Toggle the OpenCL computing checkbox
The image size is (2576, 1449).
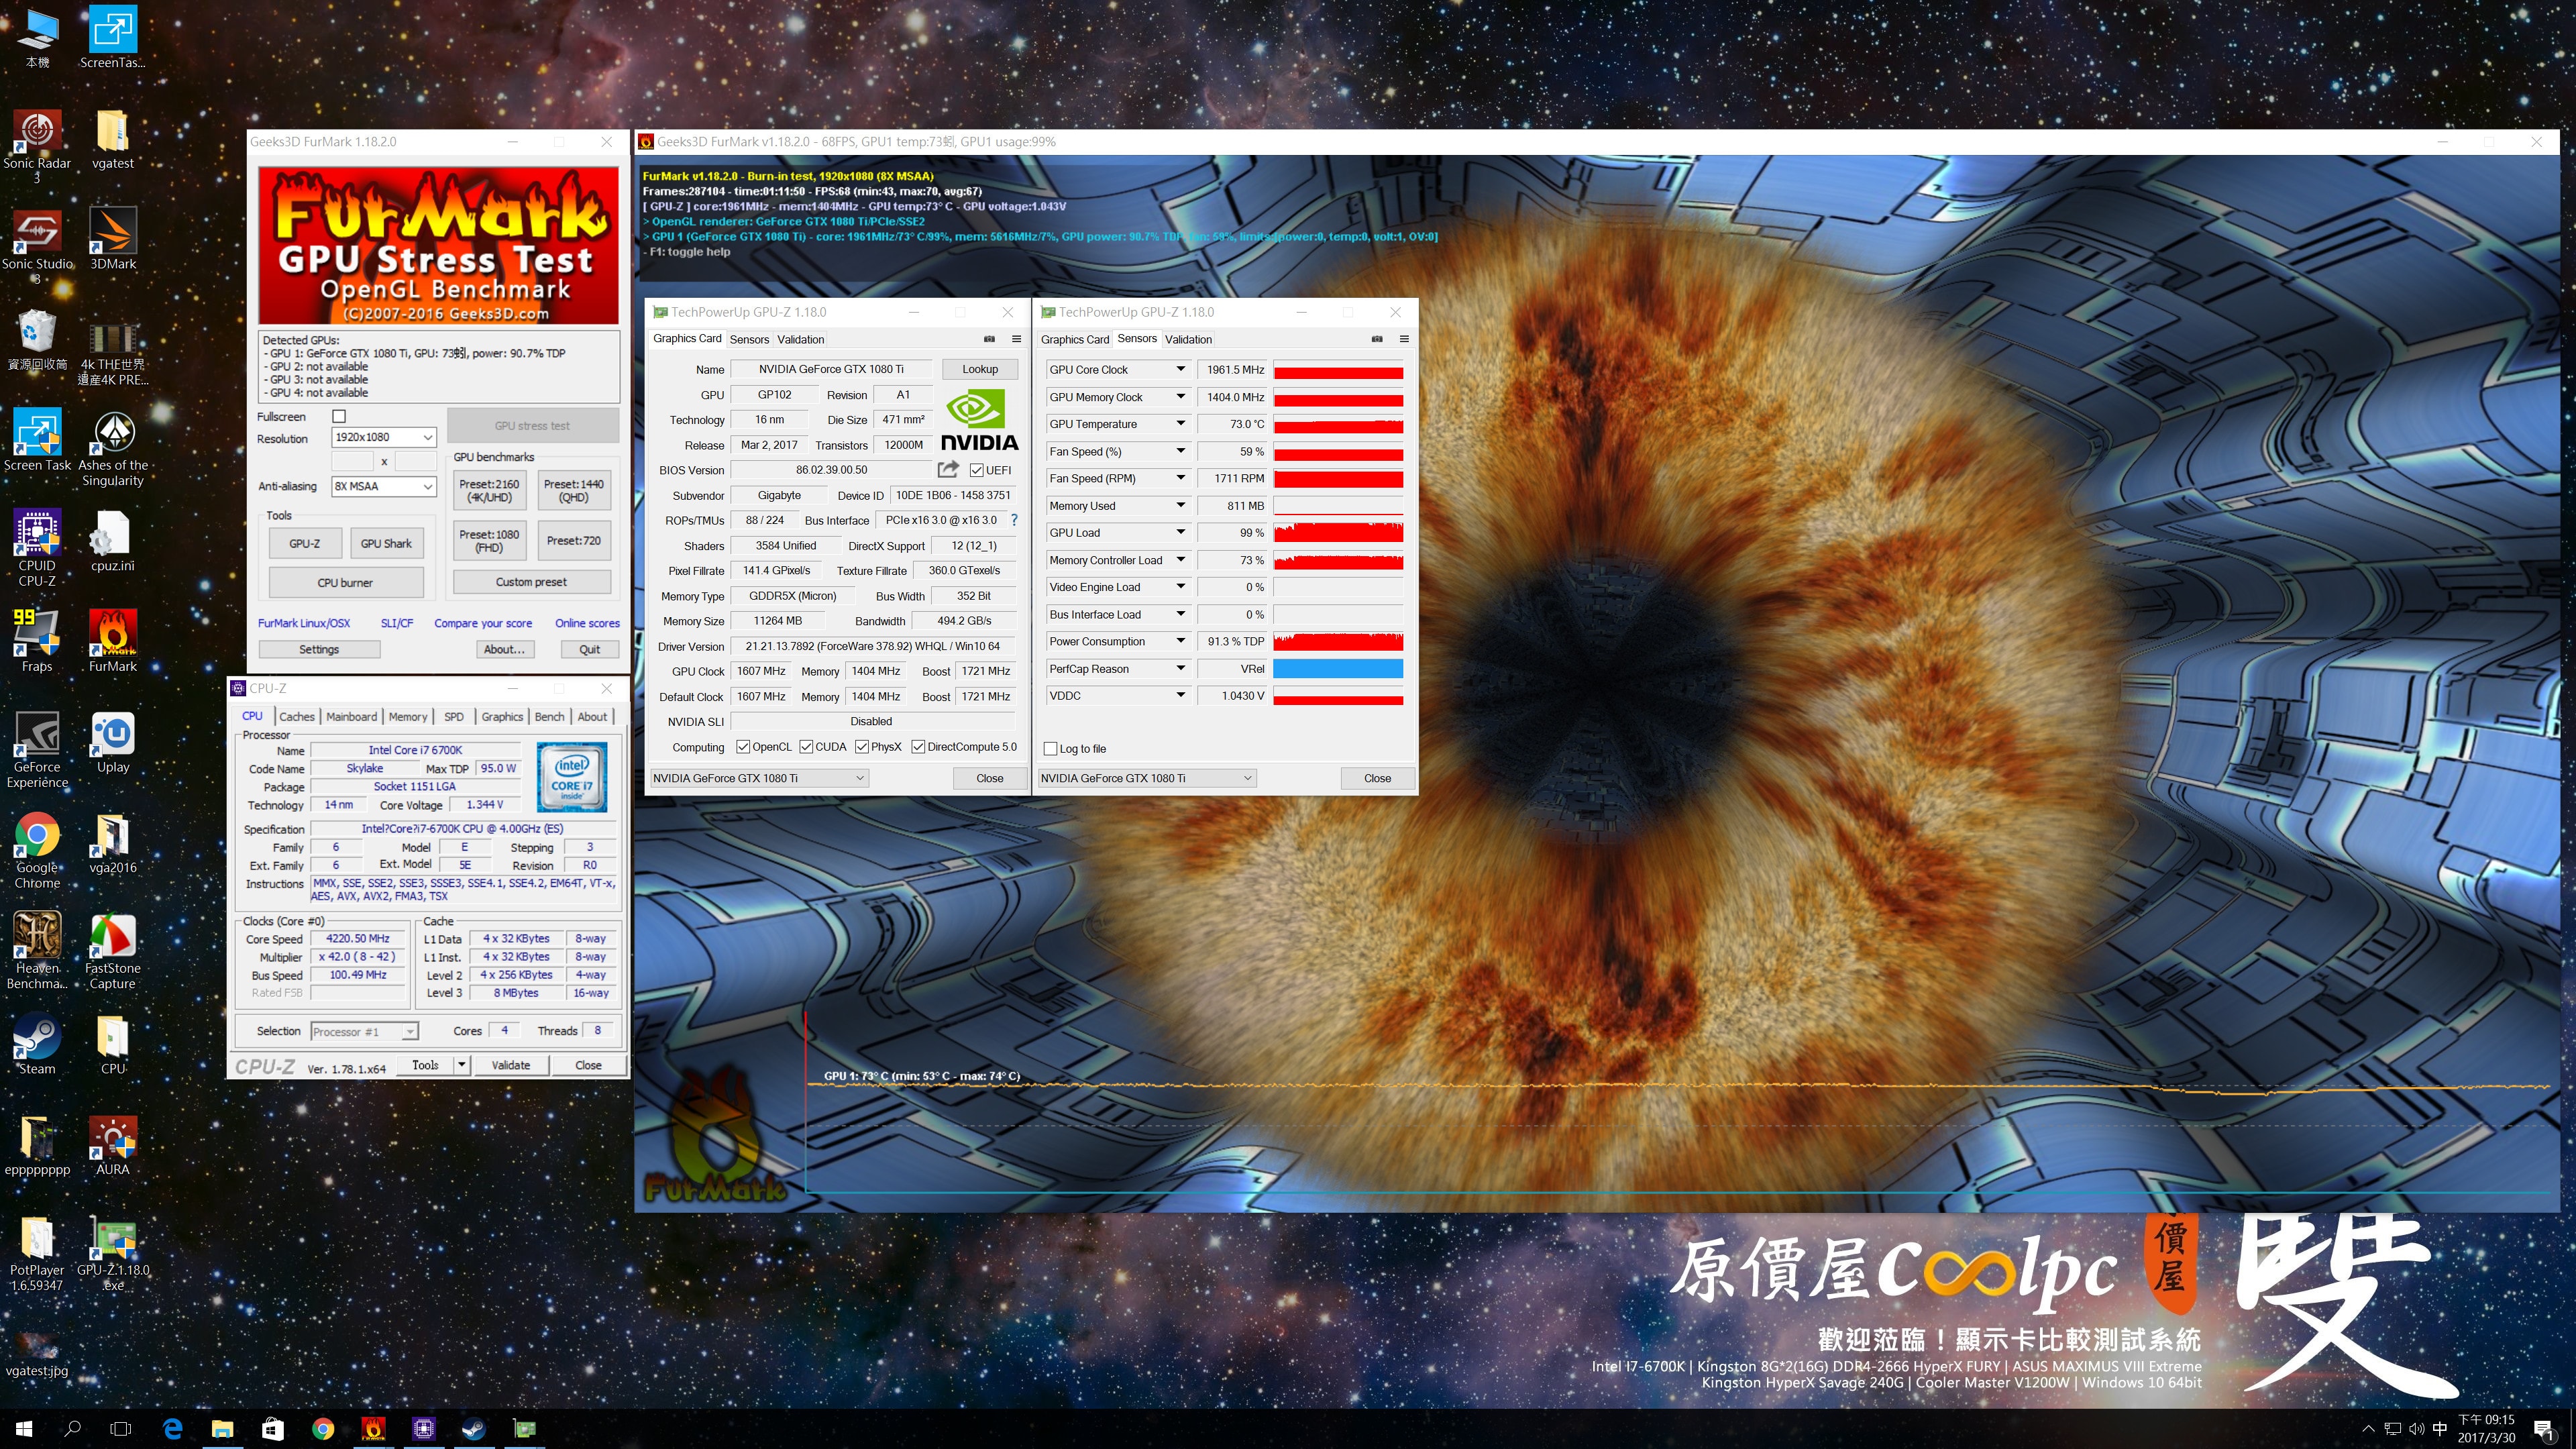click(743, 747)
